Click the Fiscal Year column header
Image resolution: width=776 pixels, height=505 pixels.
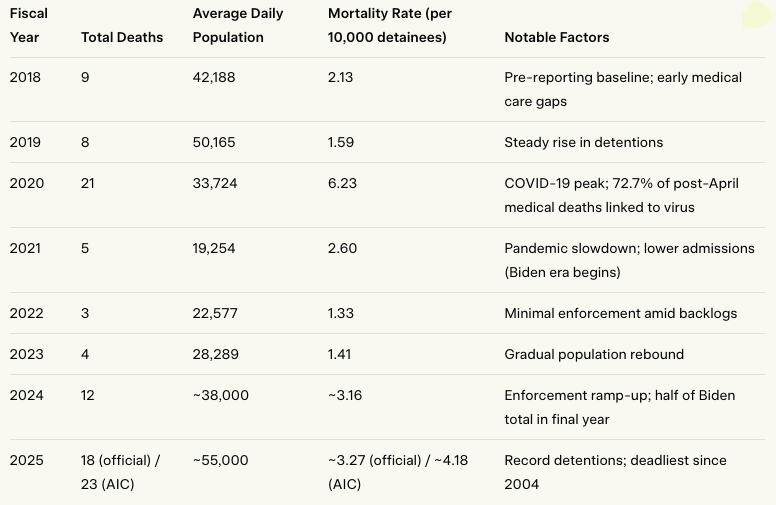click(28, 25)
